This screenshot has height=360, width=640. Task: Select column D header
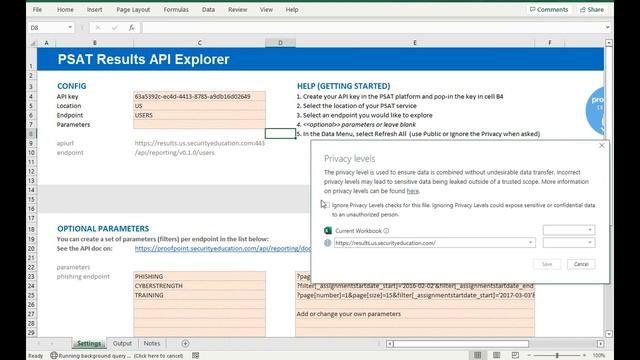pyautogui.click(x=280, y=42)
